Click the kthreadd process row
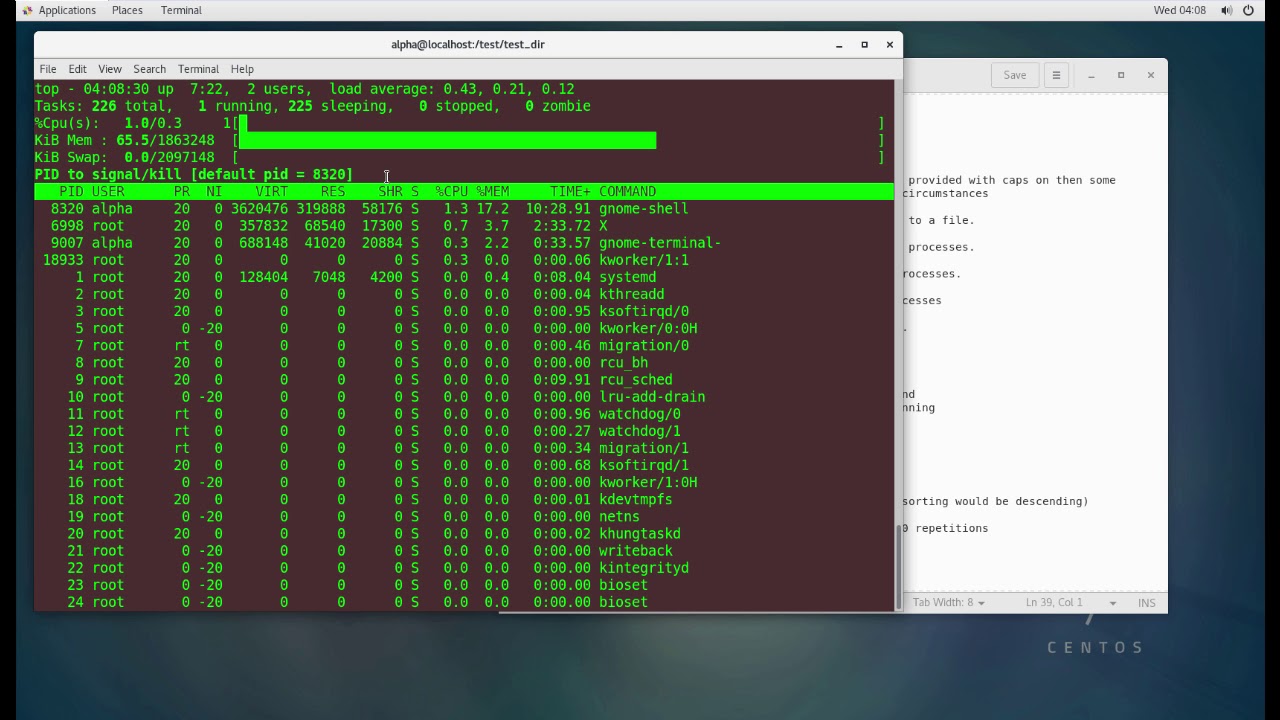This screenshot has width=1280, height=720. [x=464, y=294]
